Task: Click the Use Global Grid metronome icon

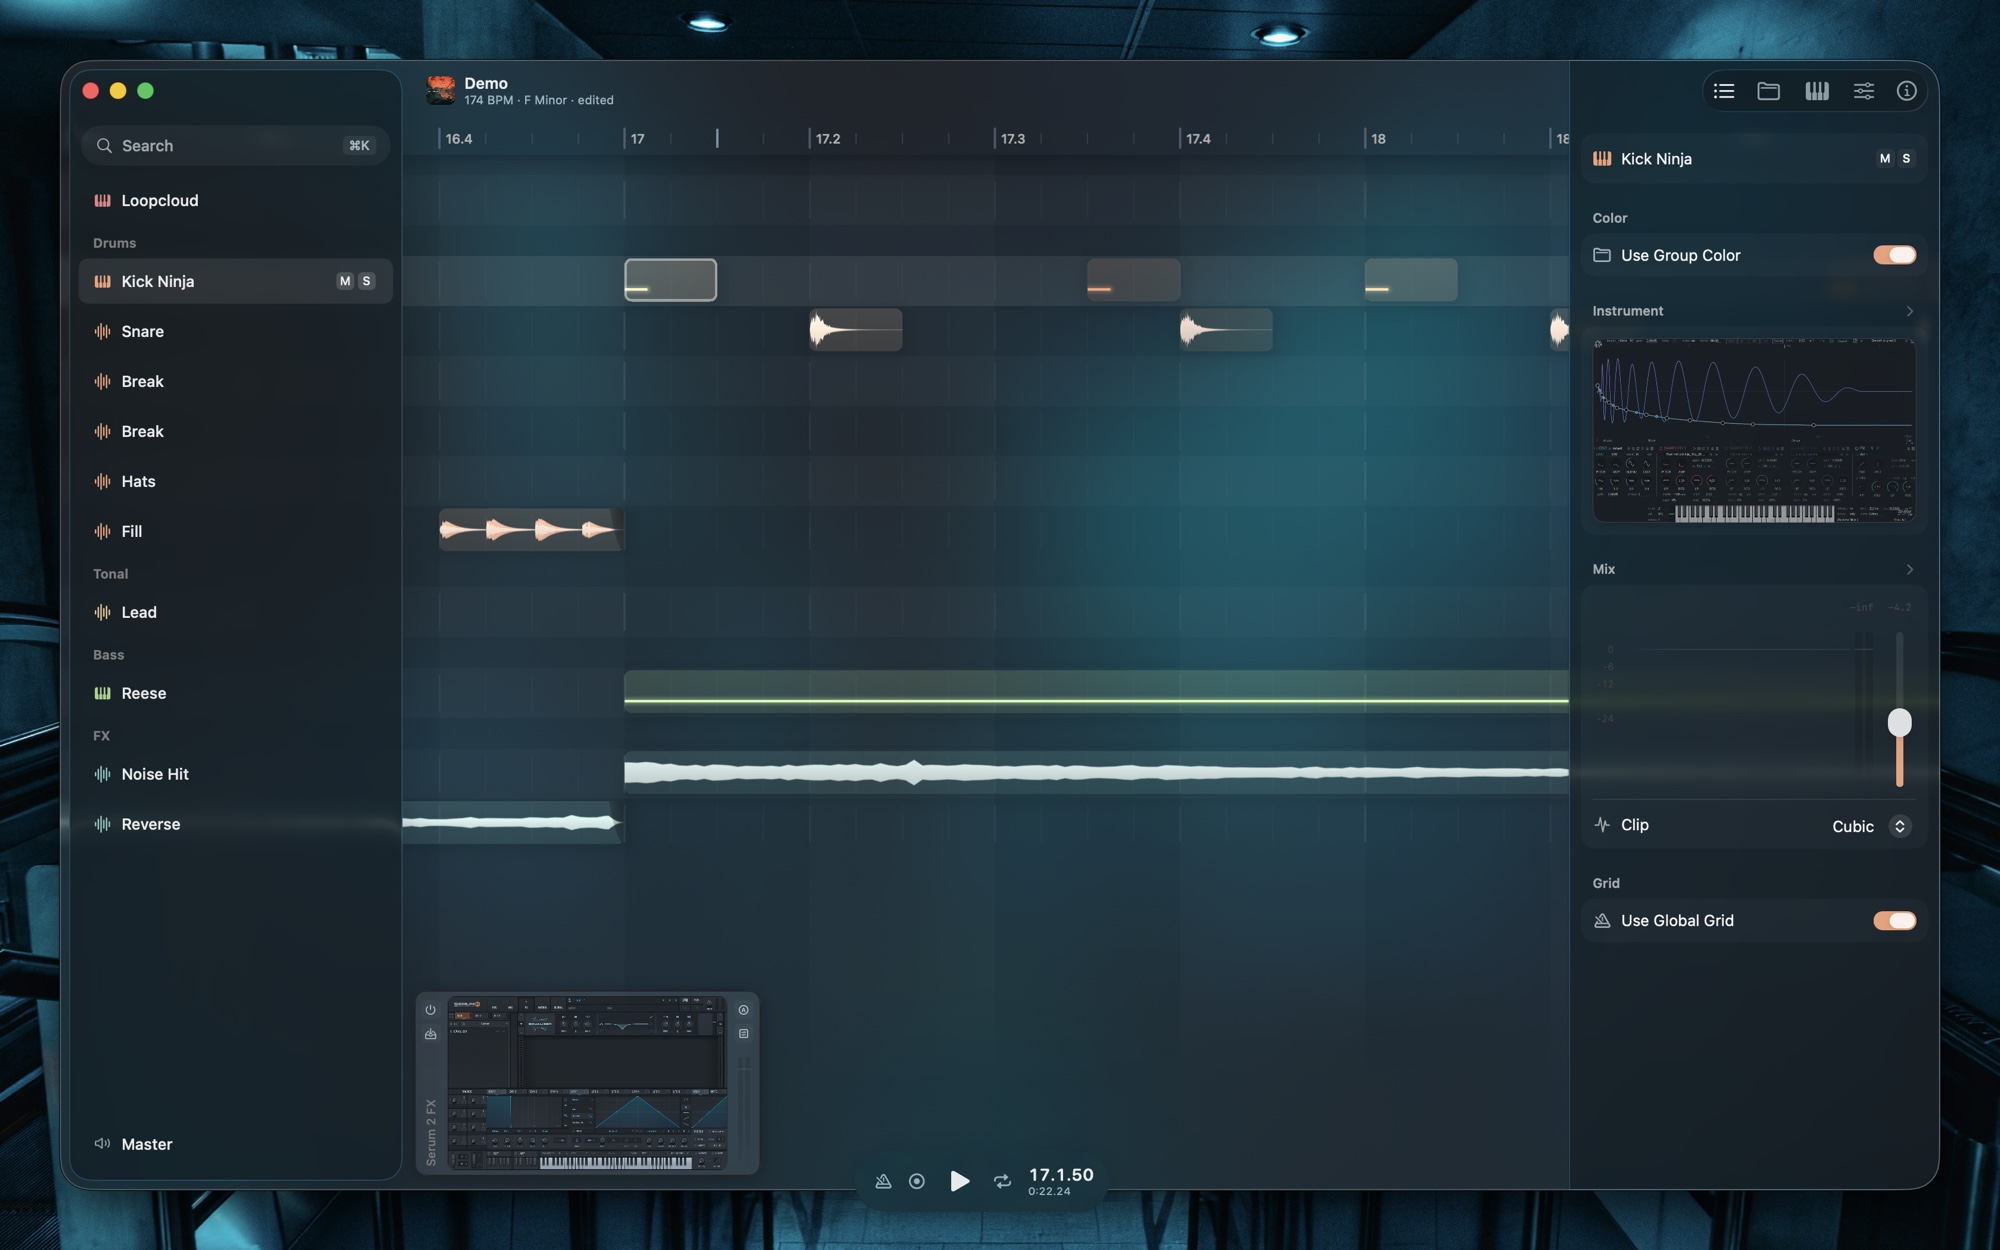Action: pyautogui.click(x=1602, y=920)
